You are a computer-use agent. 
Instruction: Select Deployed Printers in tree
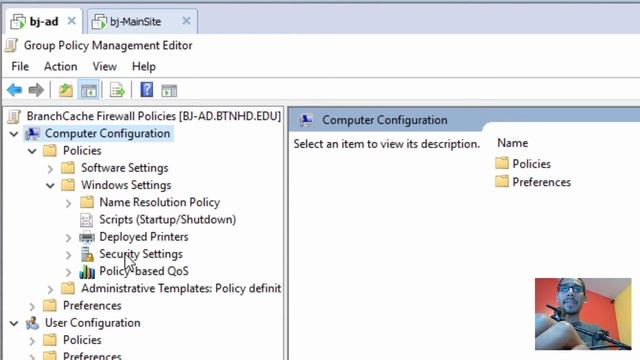pyautogui.click(x=144, y=237)
